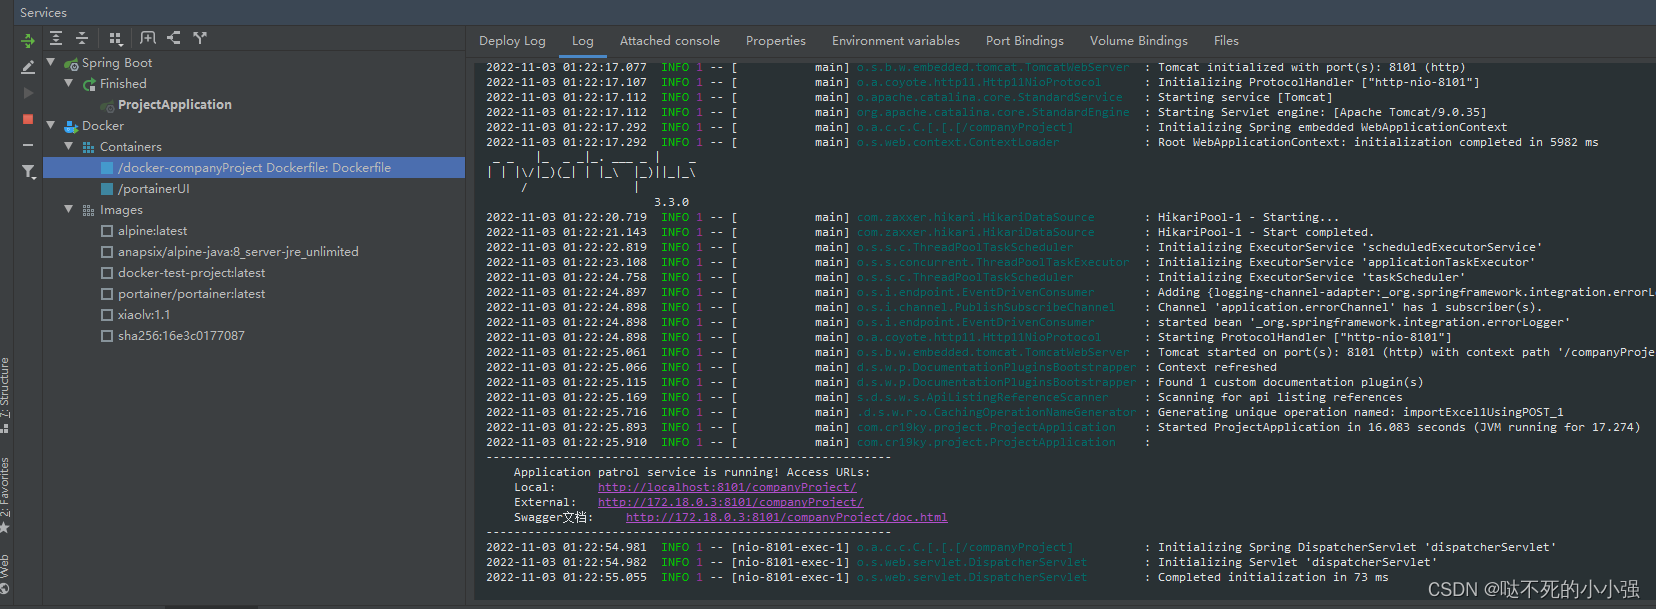Viewport: 1656px width, 609px height.
Task: Click the Docker whale node icon
Action: (71, 126)
